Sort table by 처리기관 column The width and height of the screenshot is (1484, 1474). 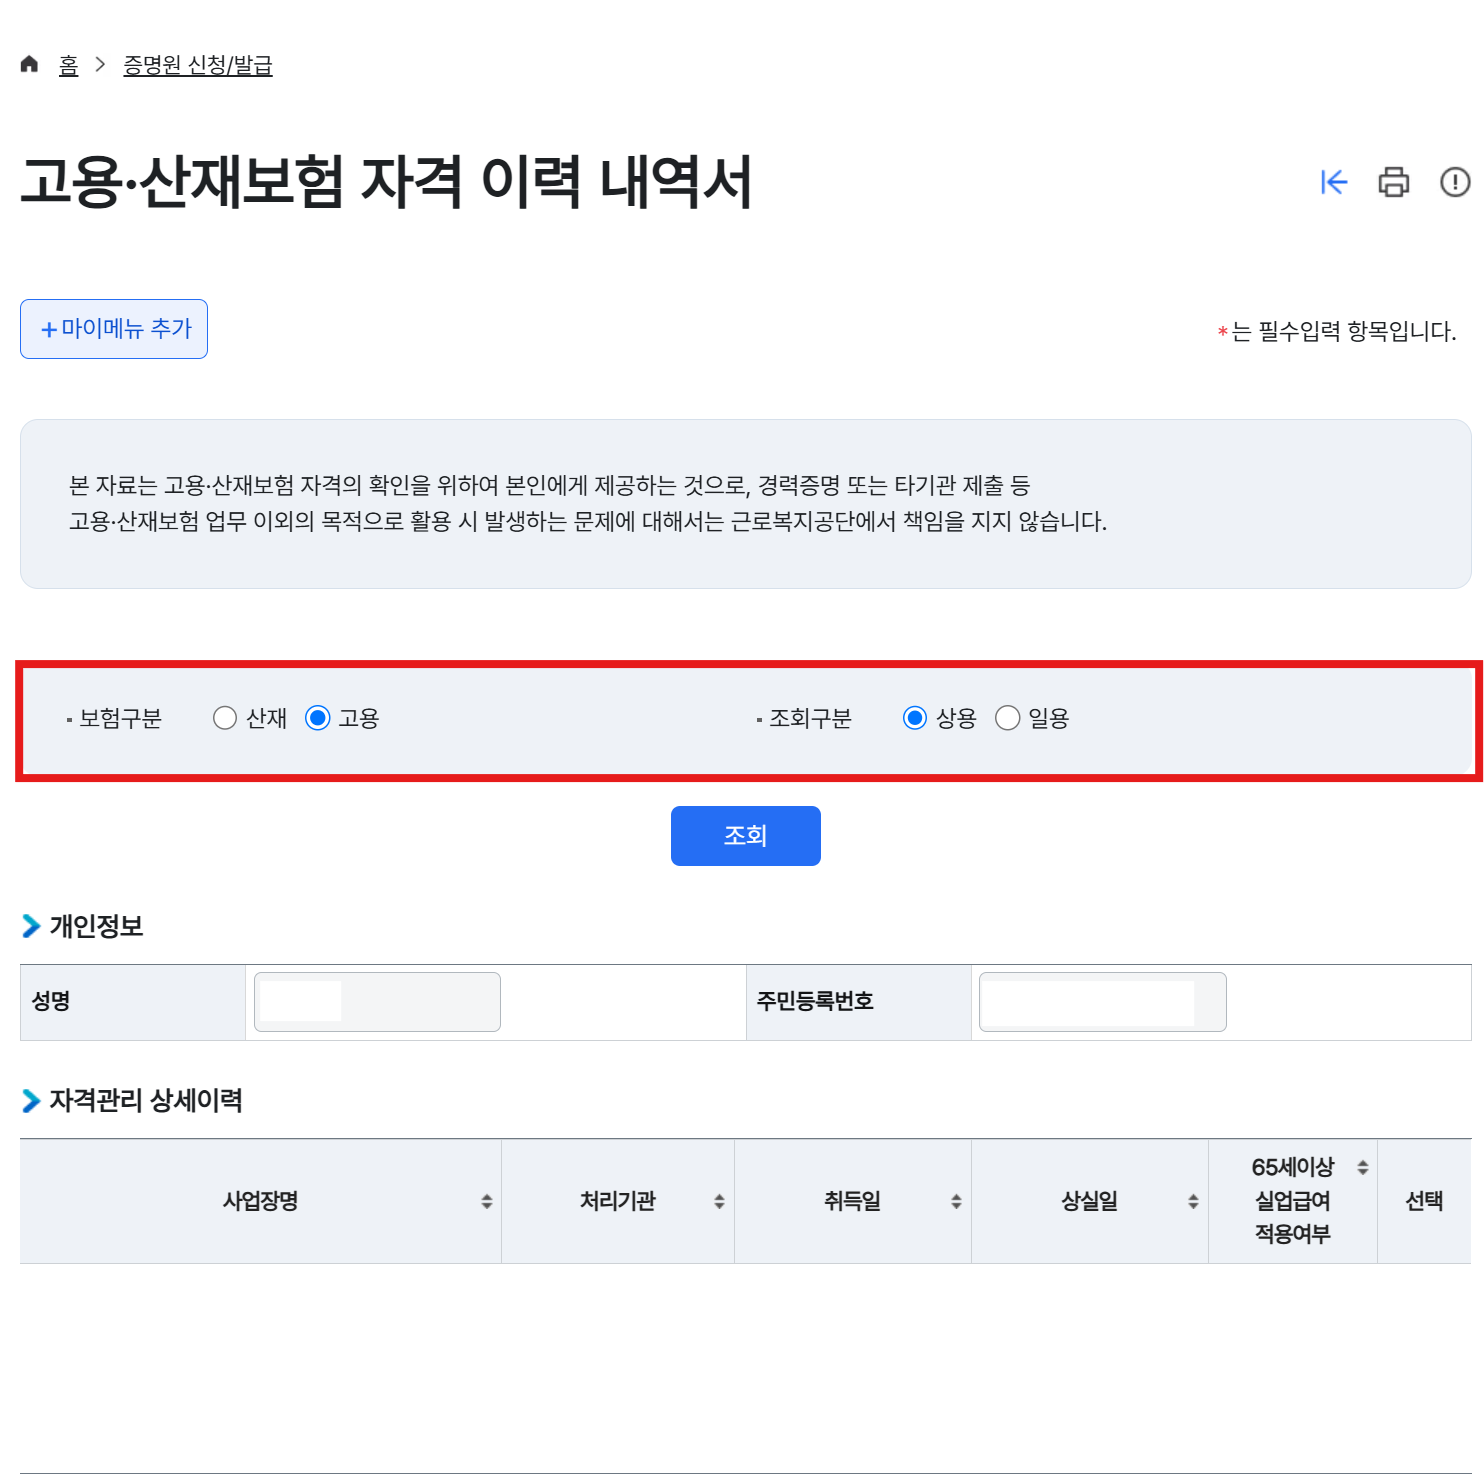[x=719, y=1201]
